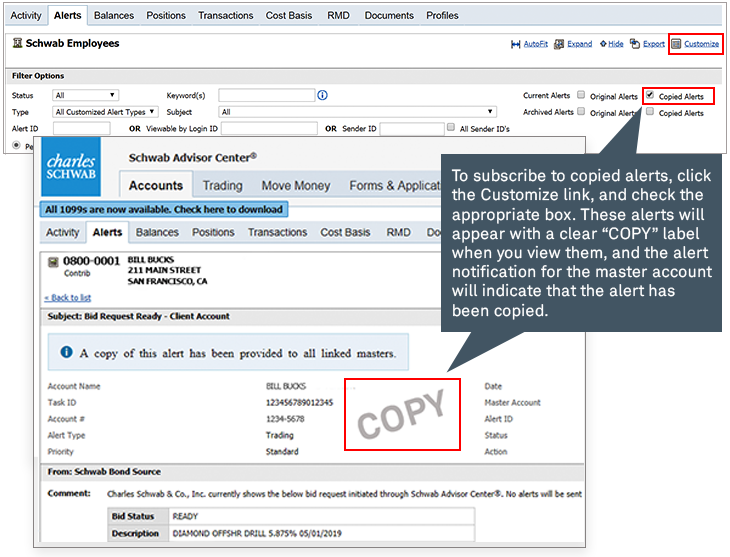Image resolution: width=730 pixels, height=557 pixels.
Task: Click the Keyword(s) info icon
Action: pos(323,95)
